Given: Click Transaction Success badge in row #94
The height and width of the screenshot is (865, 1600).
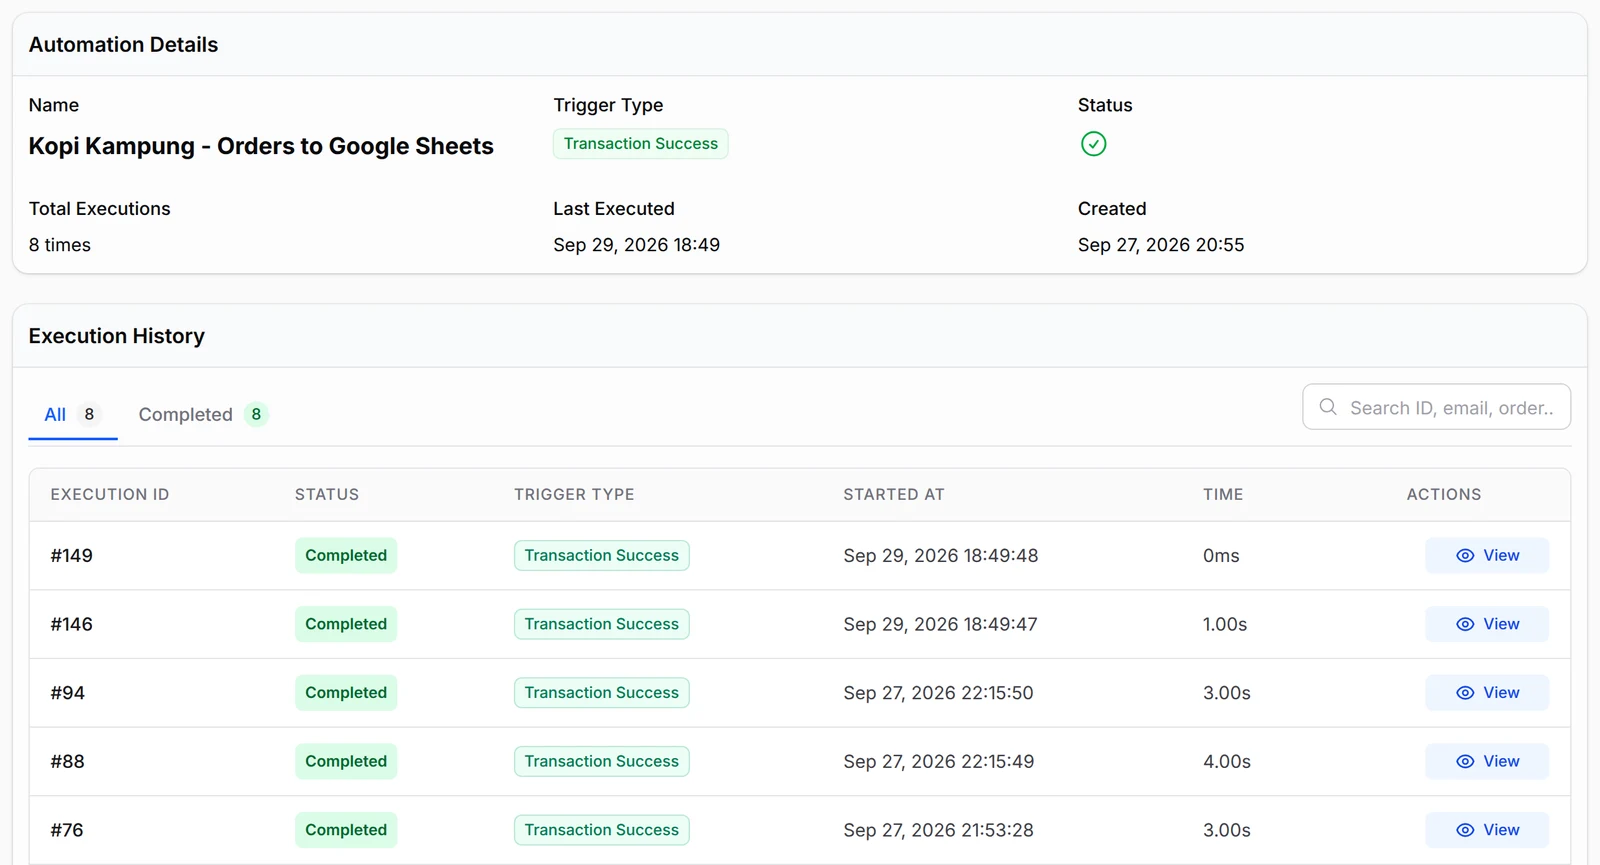Looking at the screenshot, I should click(x=602, y=693).
